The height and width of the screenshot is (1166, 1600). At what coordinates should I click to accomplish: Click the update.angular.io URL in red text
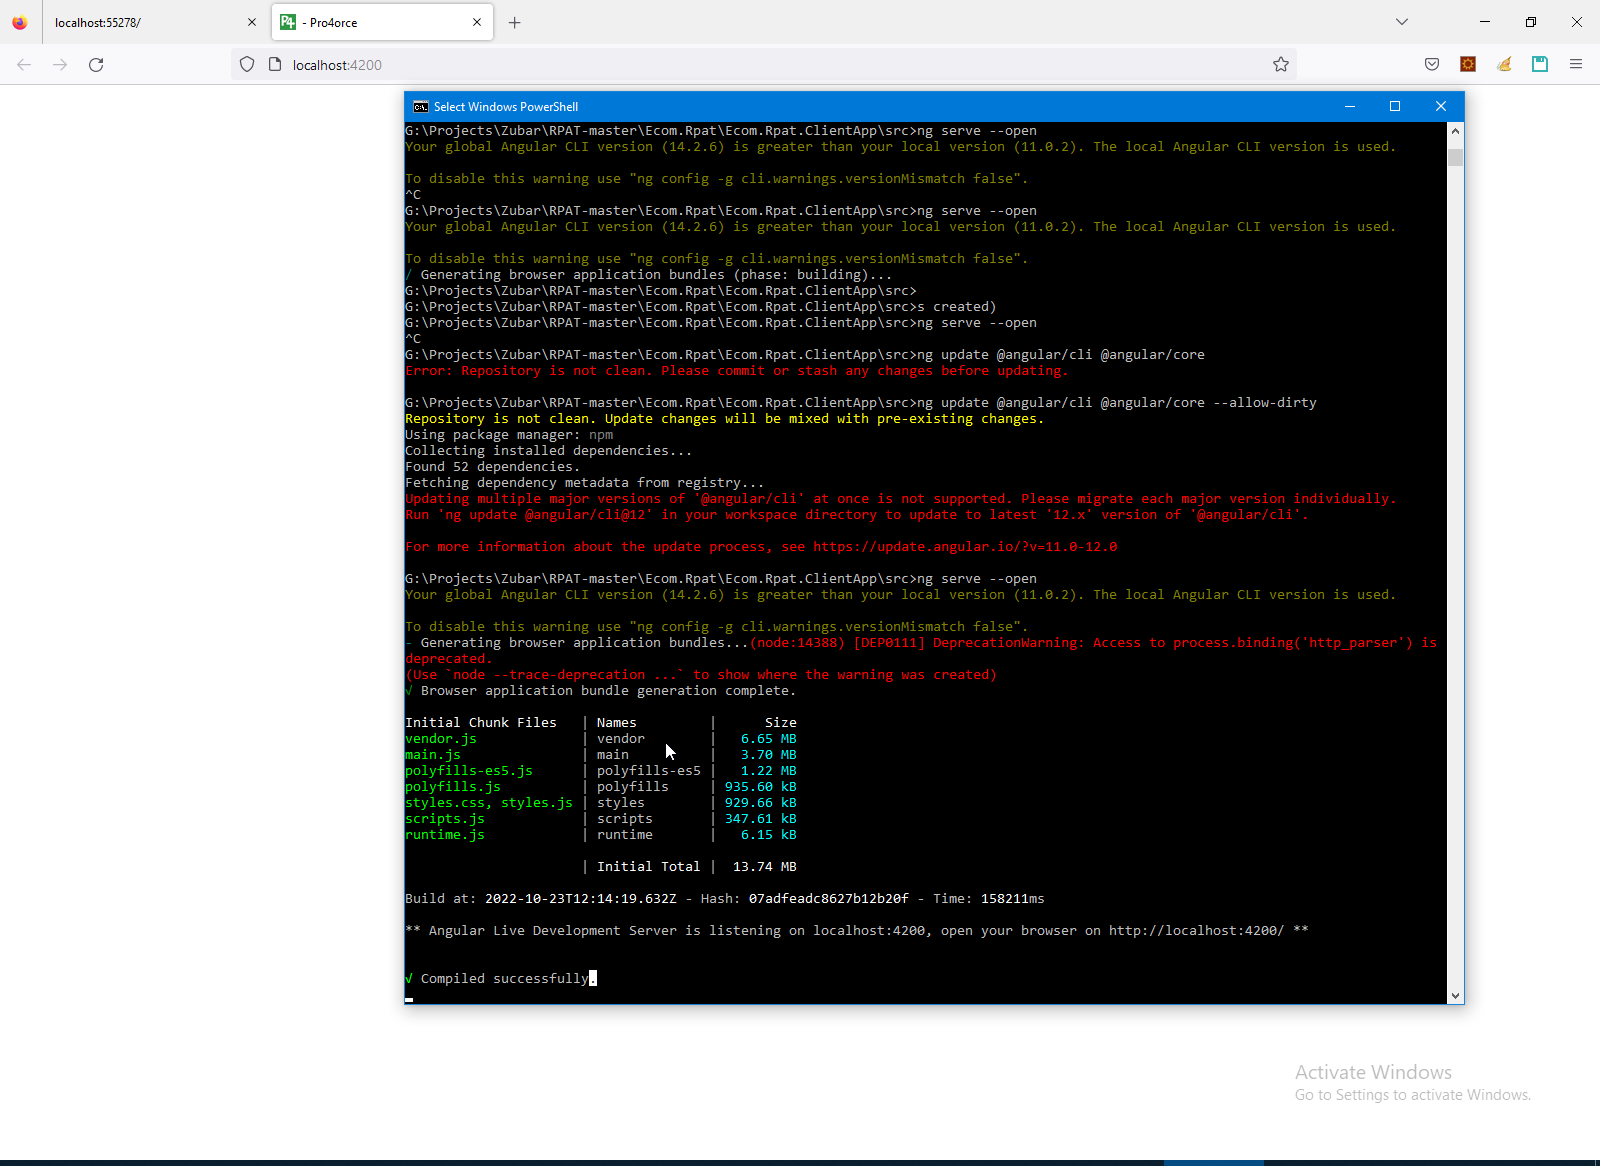click(965, 547)
